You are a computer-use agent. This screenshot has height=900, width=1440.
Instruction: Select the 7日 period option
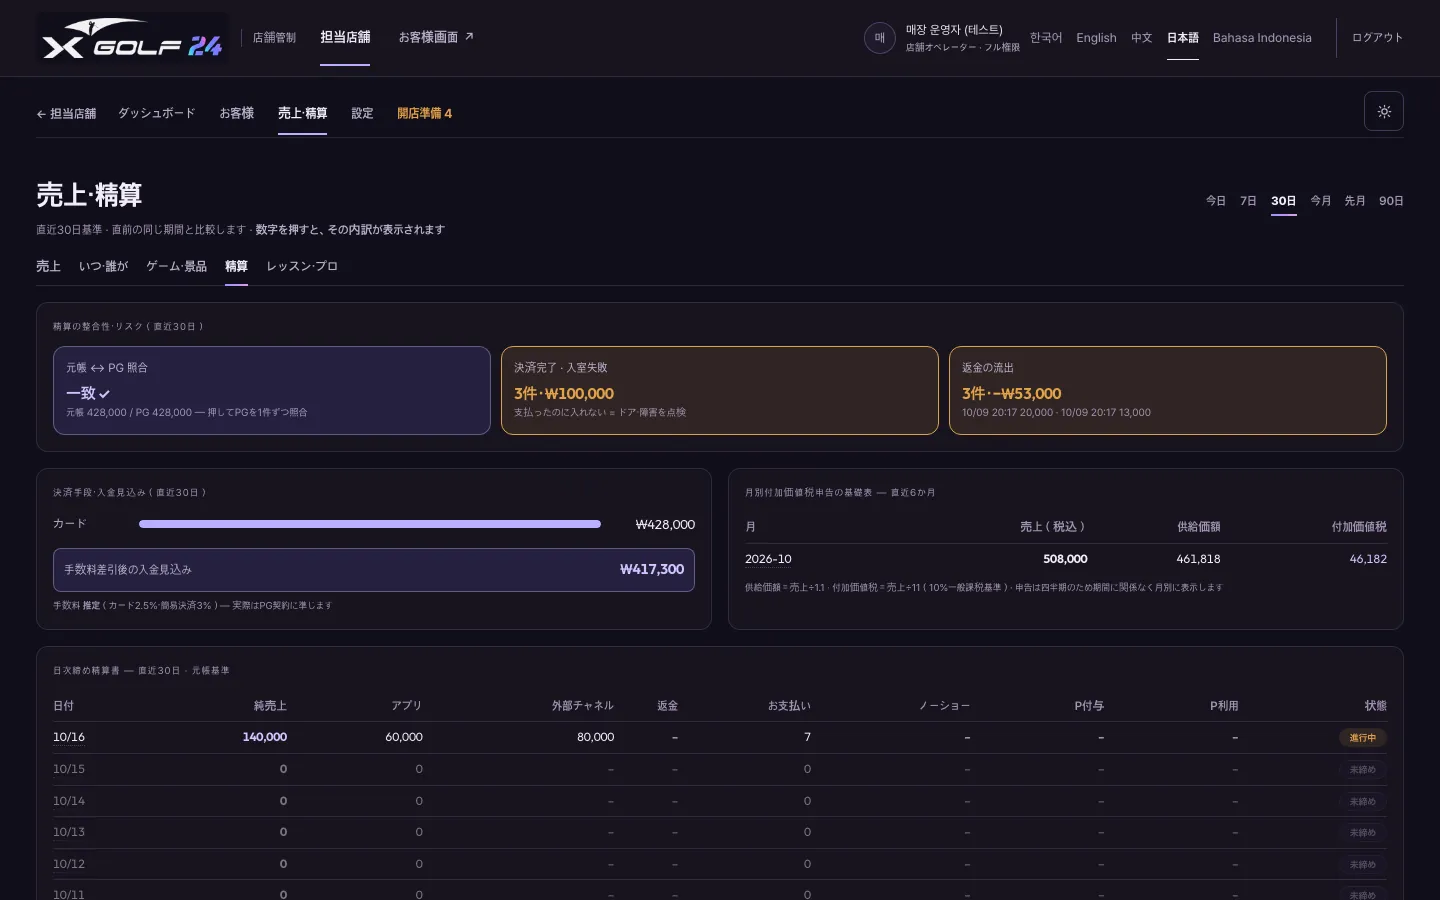[x=1248, y=201]
